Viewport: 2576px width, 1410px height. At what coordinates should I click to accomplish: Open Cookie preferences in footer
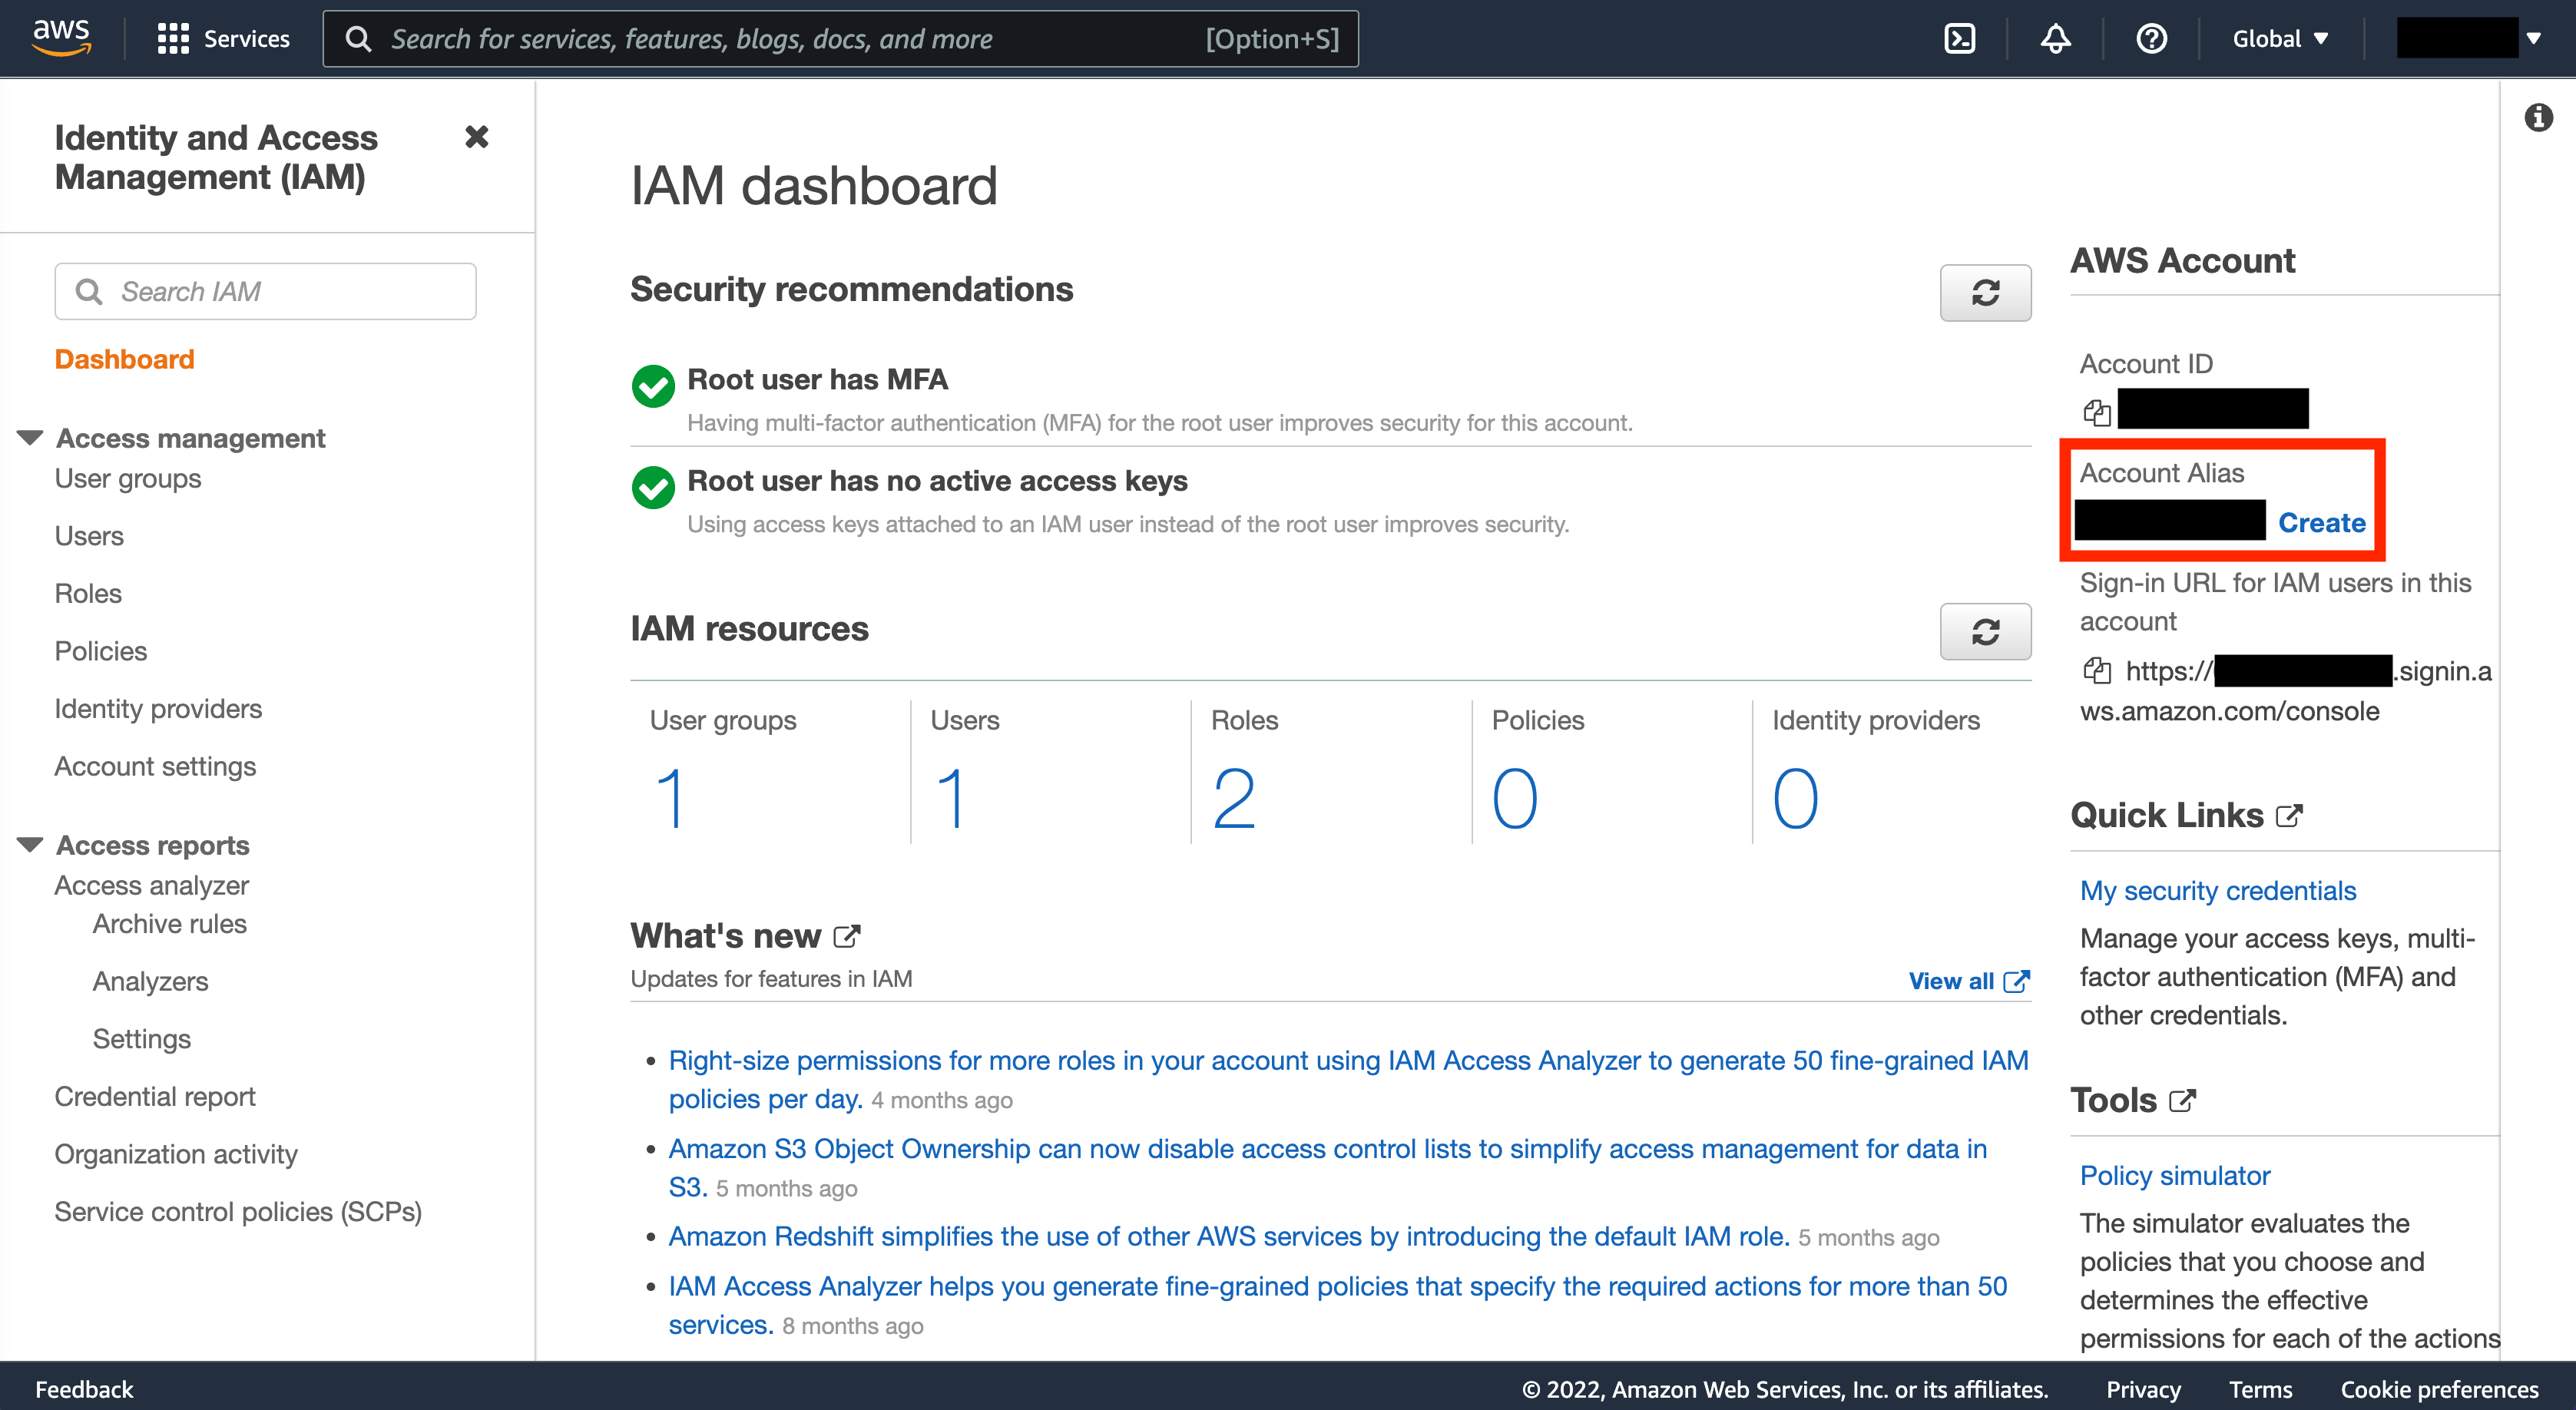point(2439,1389)
